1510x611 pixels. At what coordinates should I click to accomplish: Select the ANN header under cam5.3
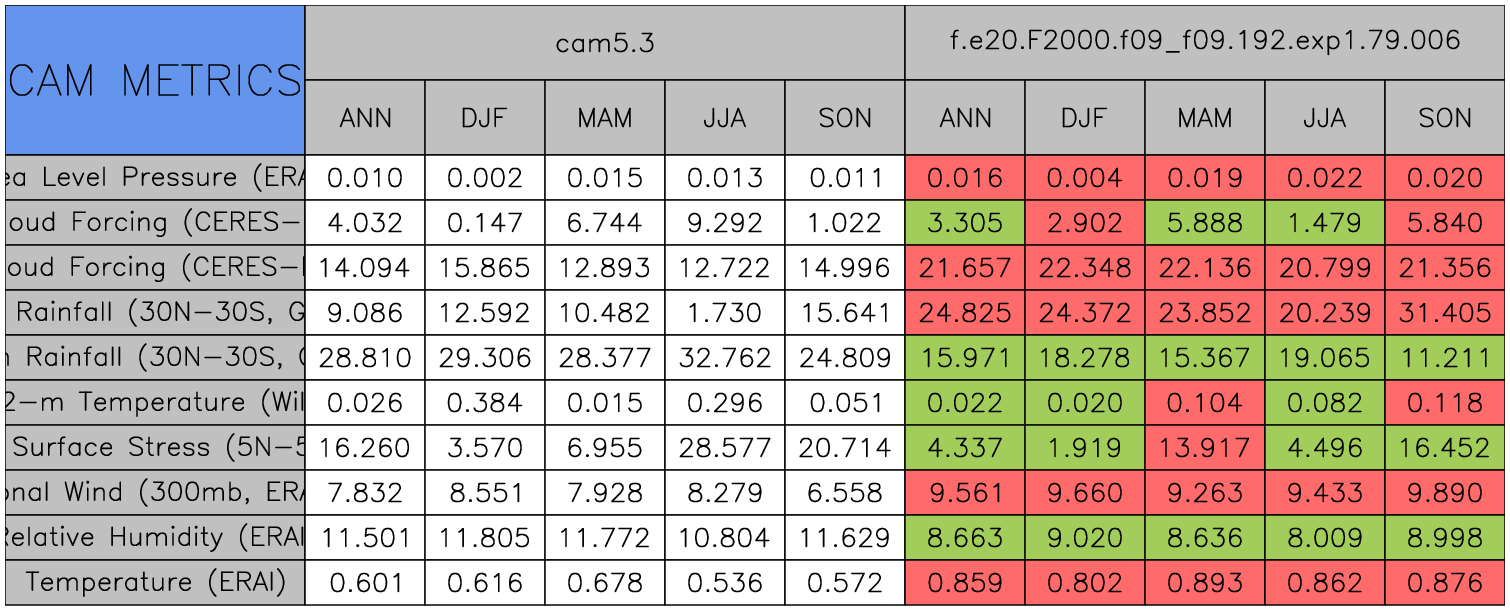tap(365, 118)
